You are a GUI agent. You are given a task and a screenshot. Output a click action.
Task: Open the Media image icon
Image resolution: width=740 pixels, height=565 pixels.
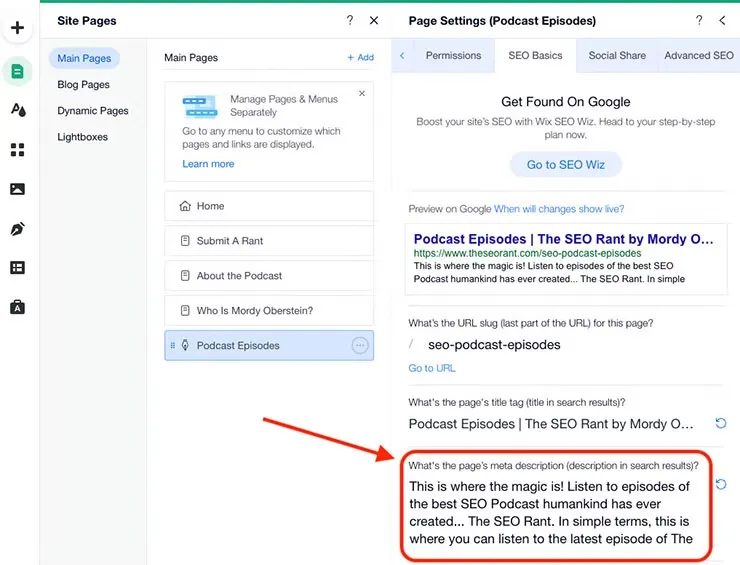pyautogui.click(x=17, y=189)
